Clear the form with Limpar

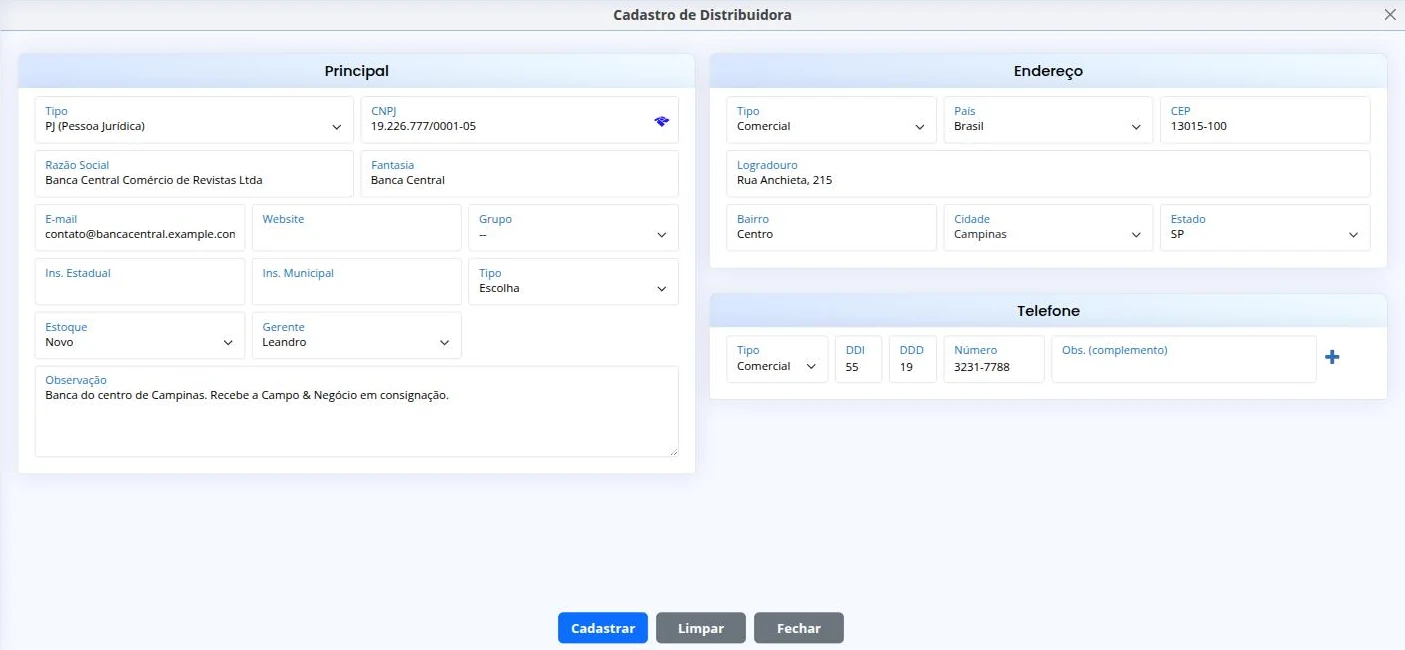701,628
